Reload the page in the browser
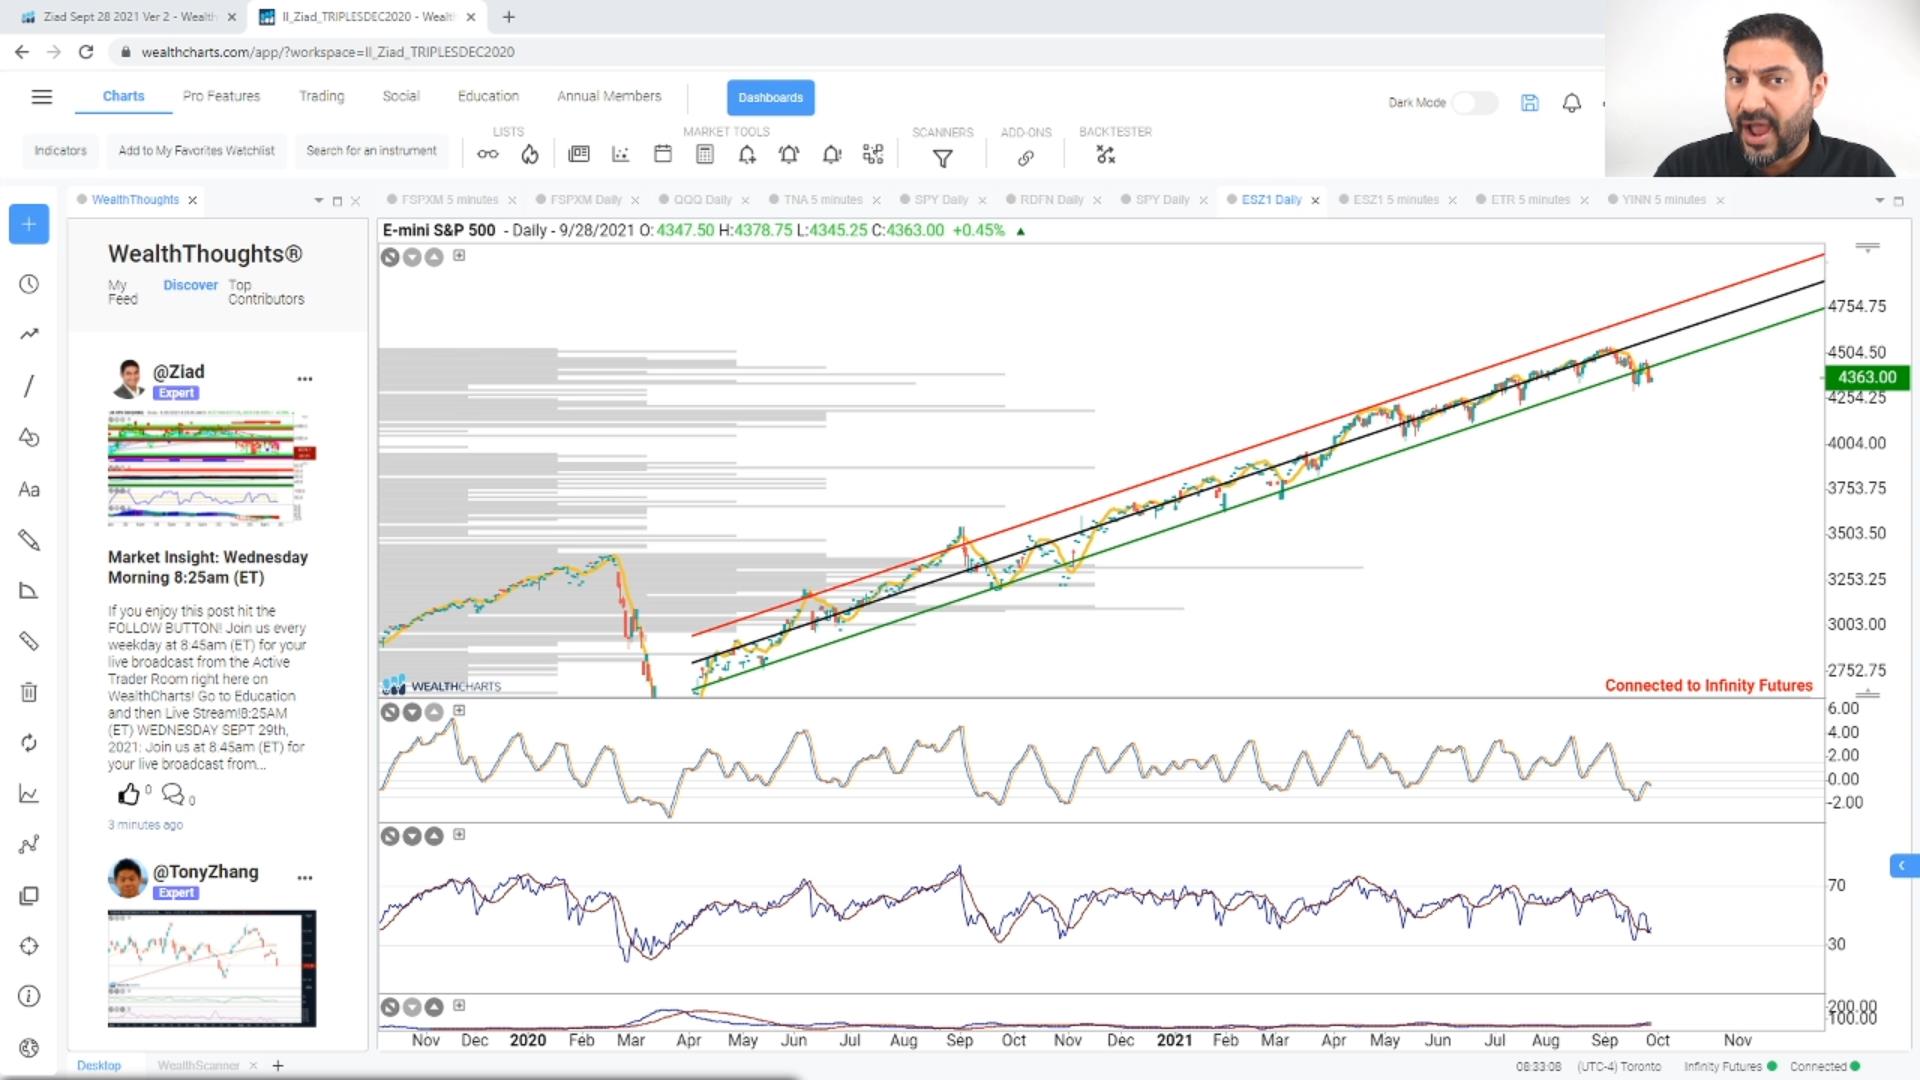 [x=86, y=52]
